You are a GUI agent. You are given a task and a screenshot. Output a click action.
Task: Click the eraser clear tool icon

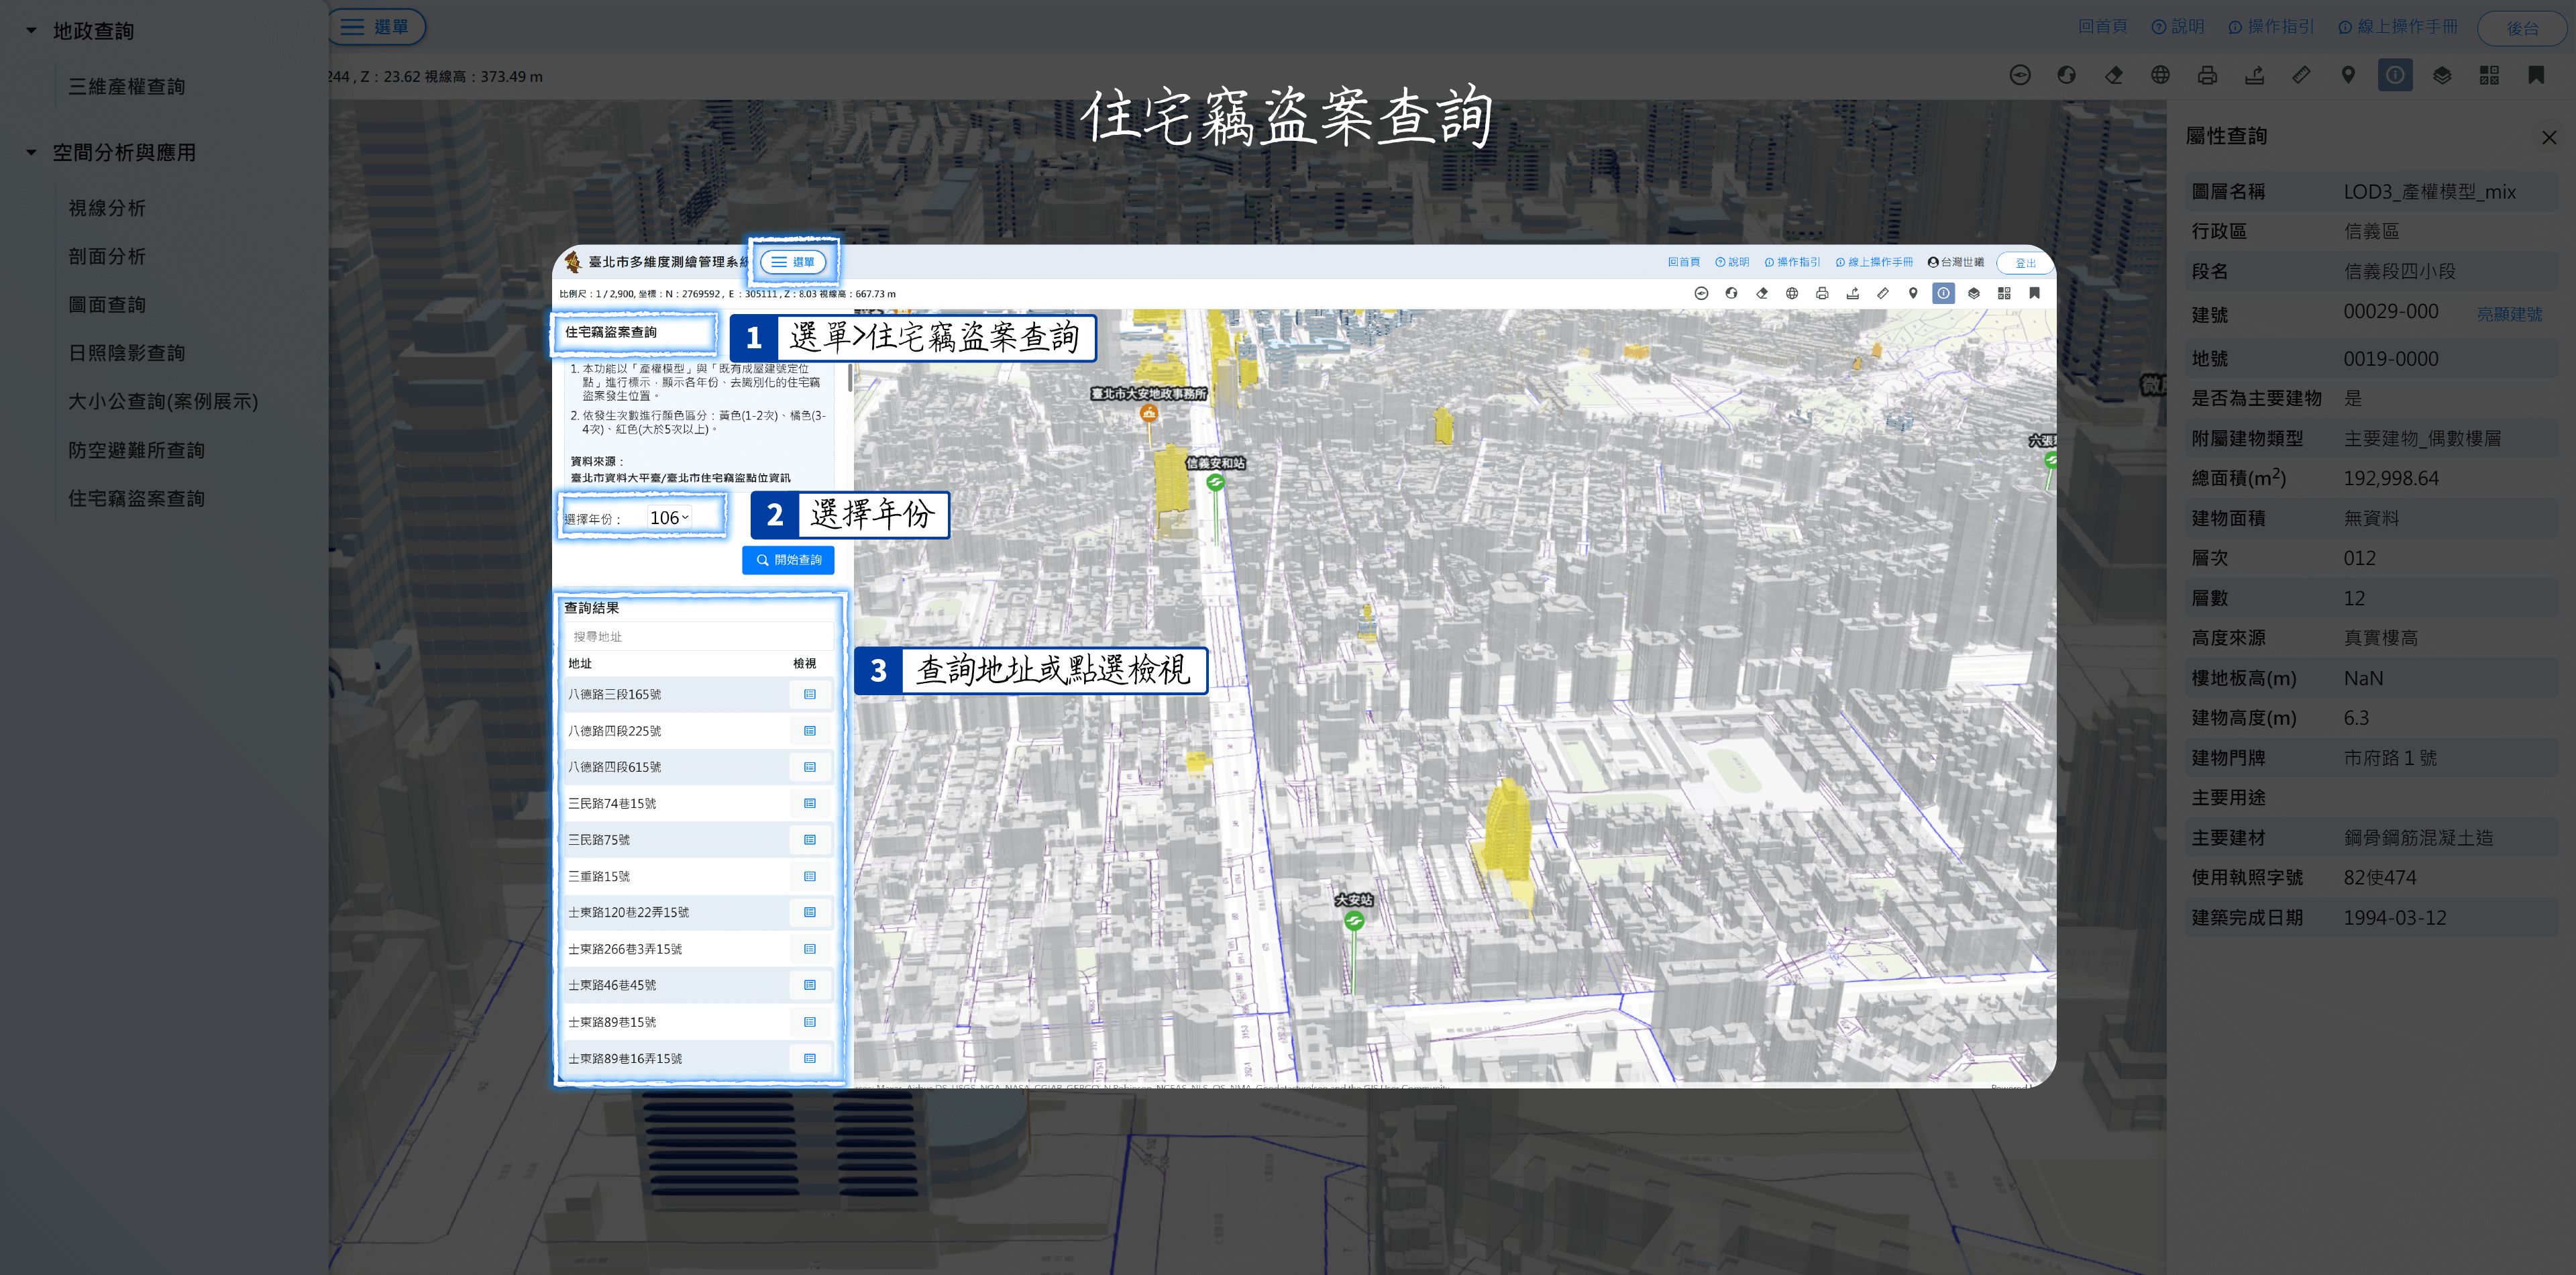coord(2113,76)
